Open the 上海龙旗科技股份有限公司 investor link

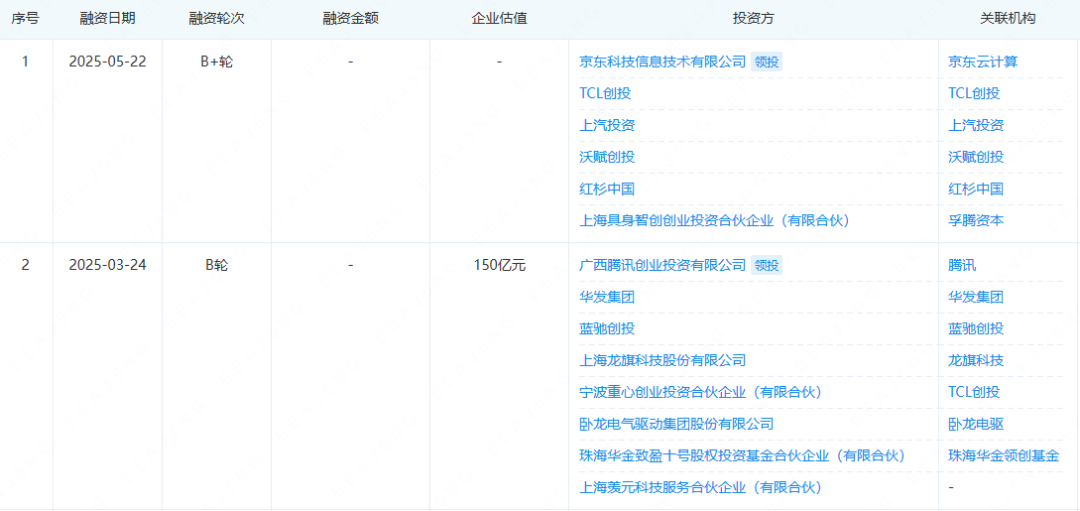pos(663,360)
